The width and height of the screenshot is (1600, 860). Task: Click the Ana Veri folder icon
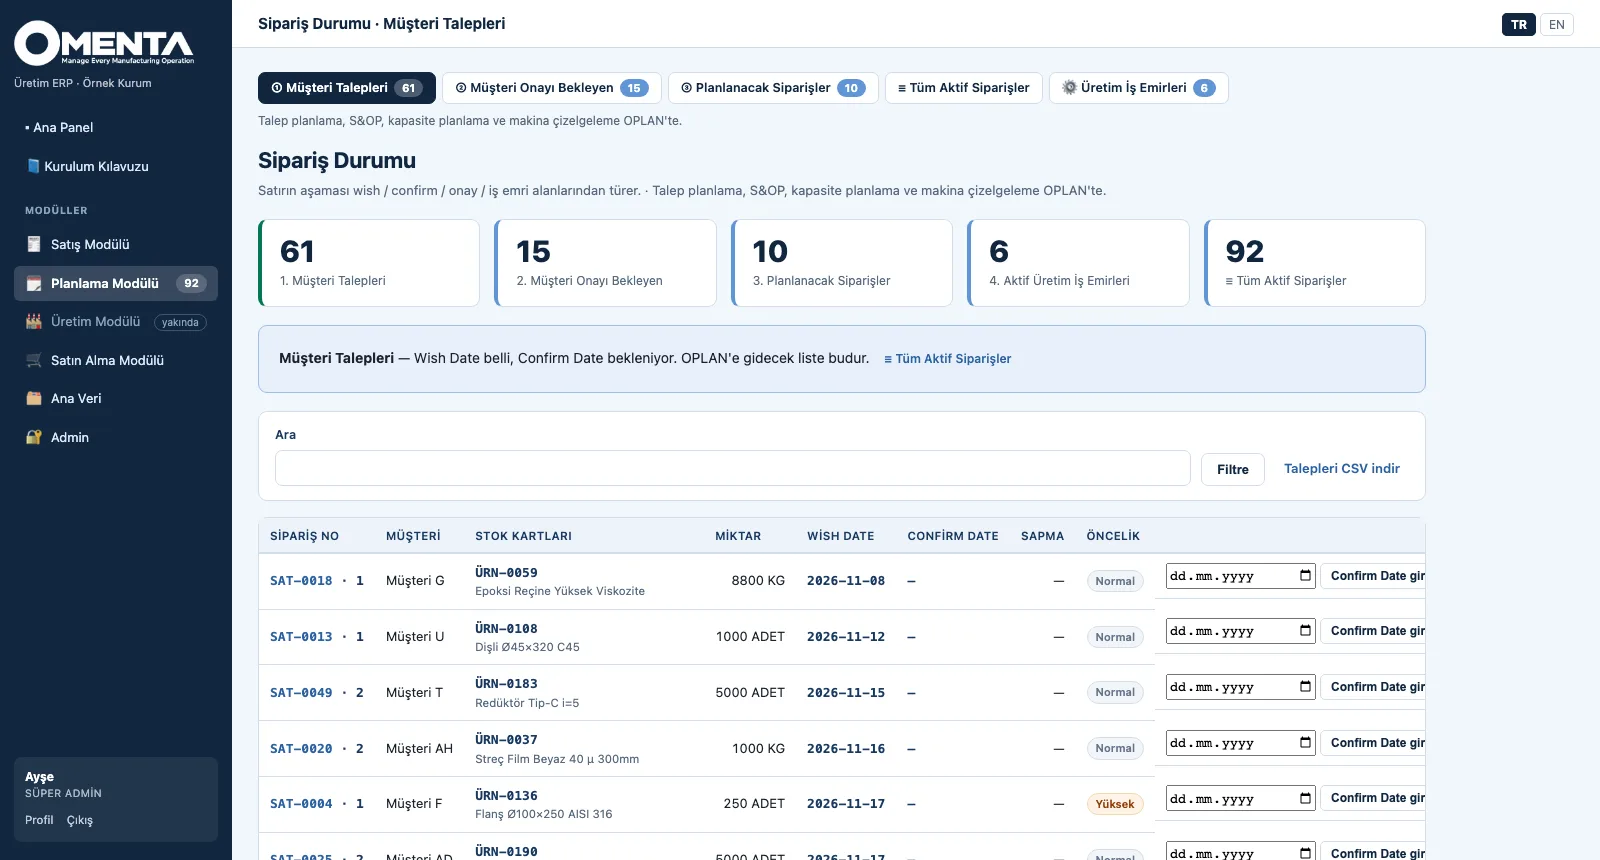[x=34, y=398]
